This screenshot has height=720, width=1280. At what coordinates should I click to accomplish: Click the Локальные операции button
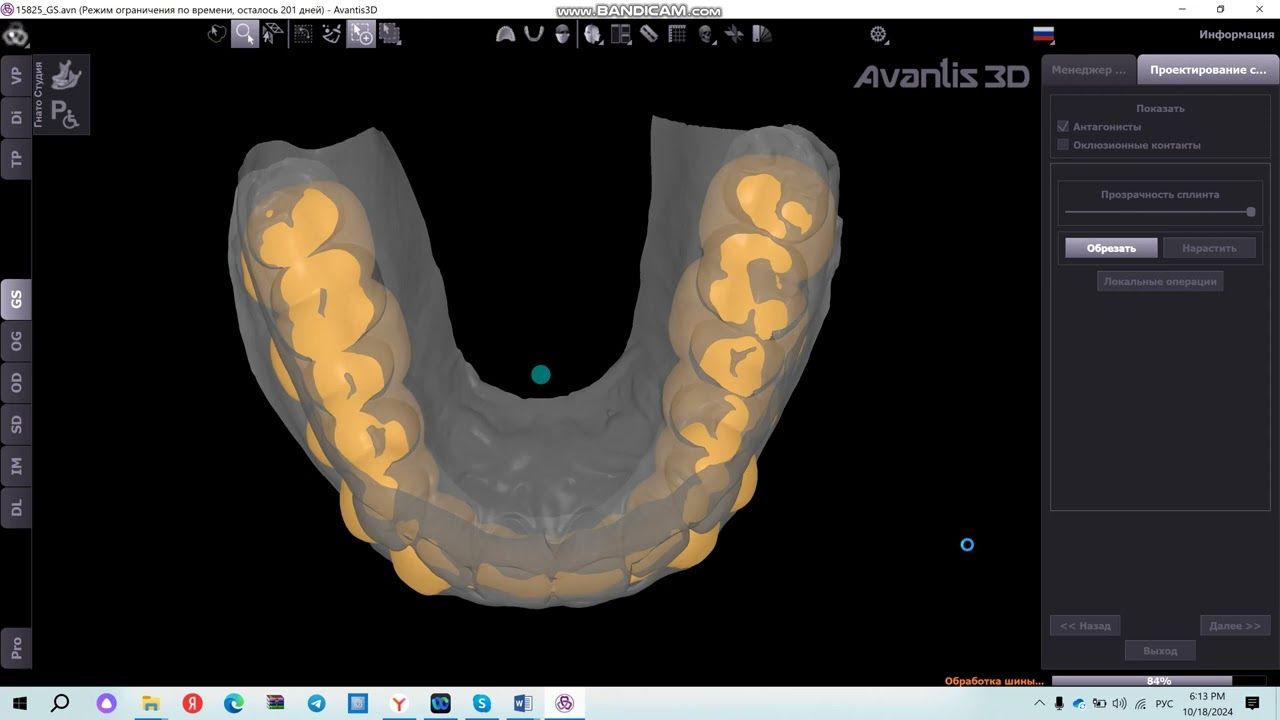pyautogui.click(x=1160, y=282)
